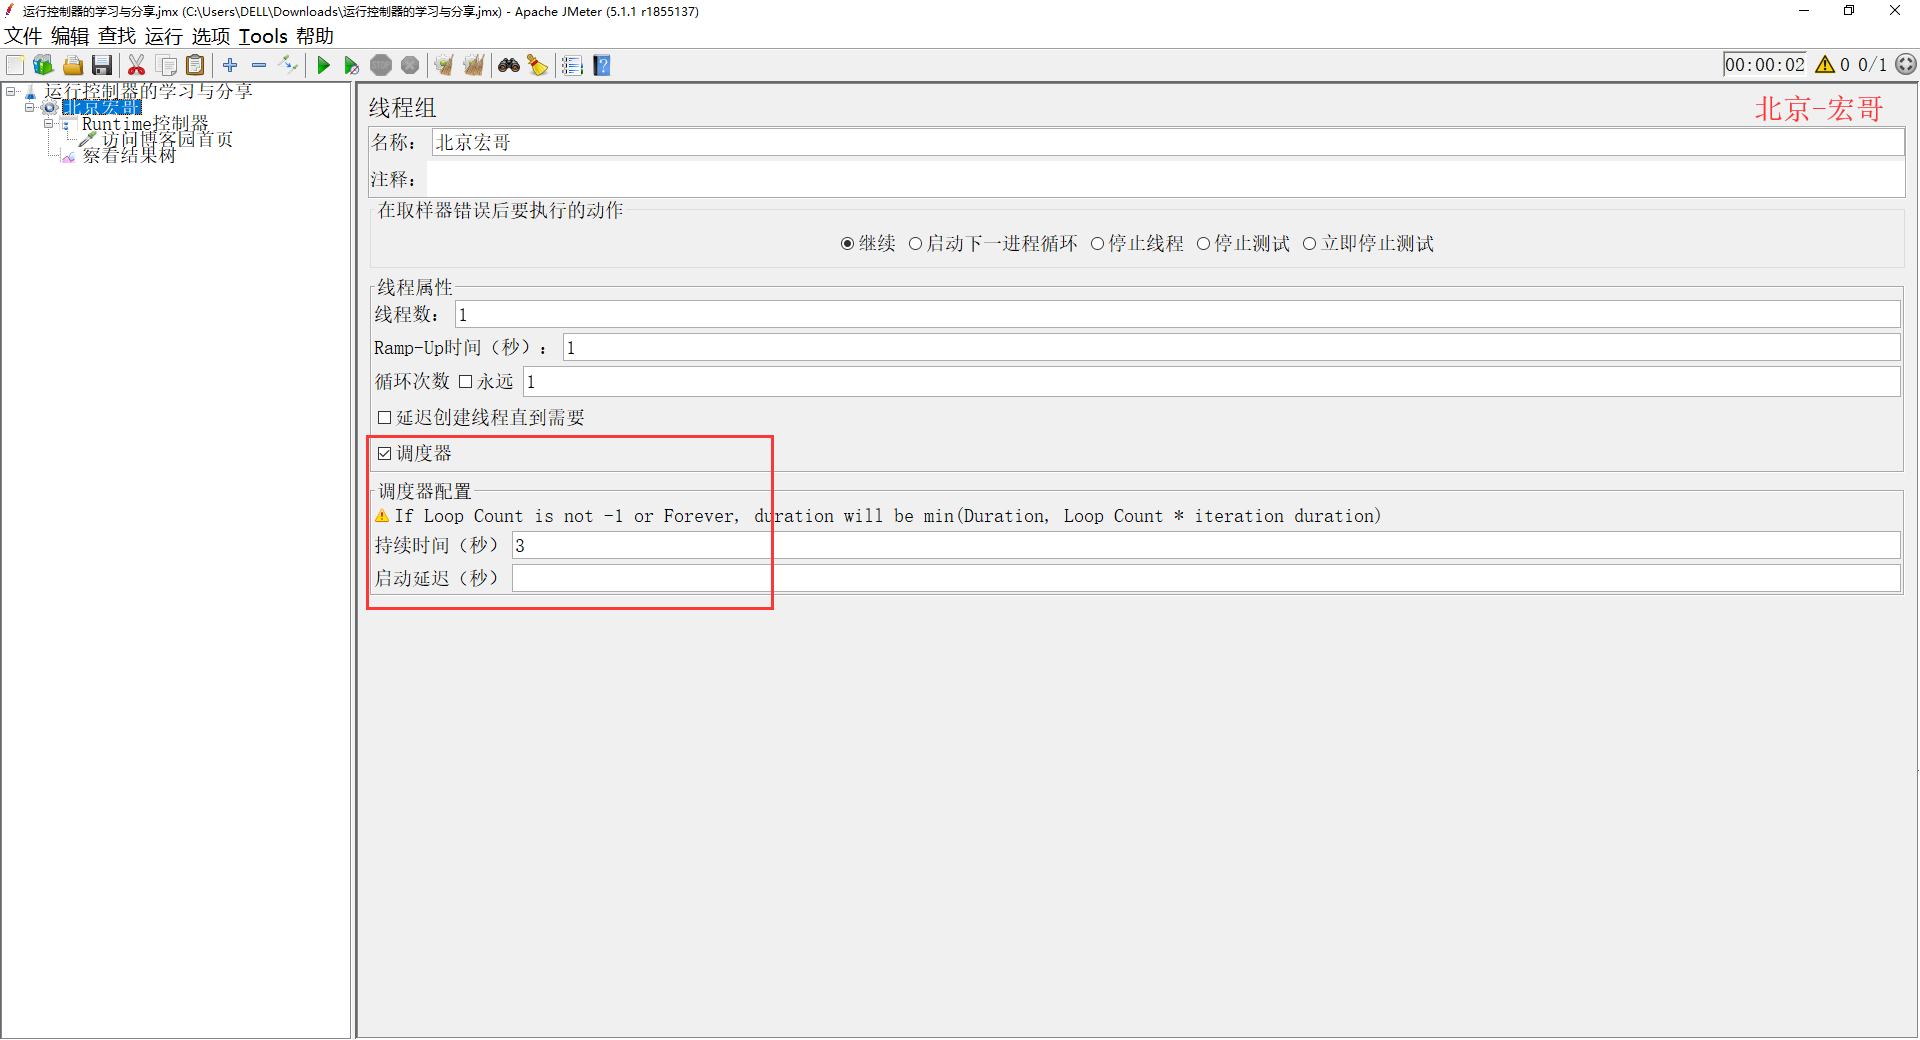The height and width of the screenshot is (1040, 1920).
Task: Select the 停止测试 radio option
Action: click(x=1203, y=244)
